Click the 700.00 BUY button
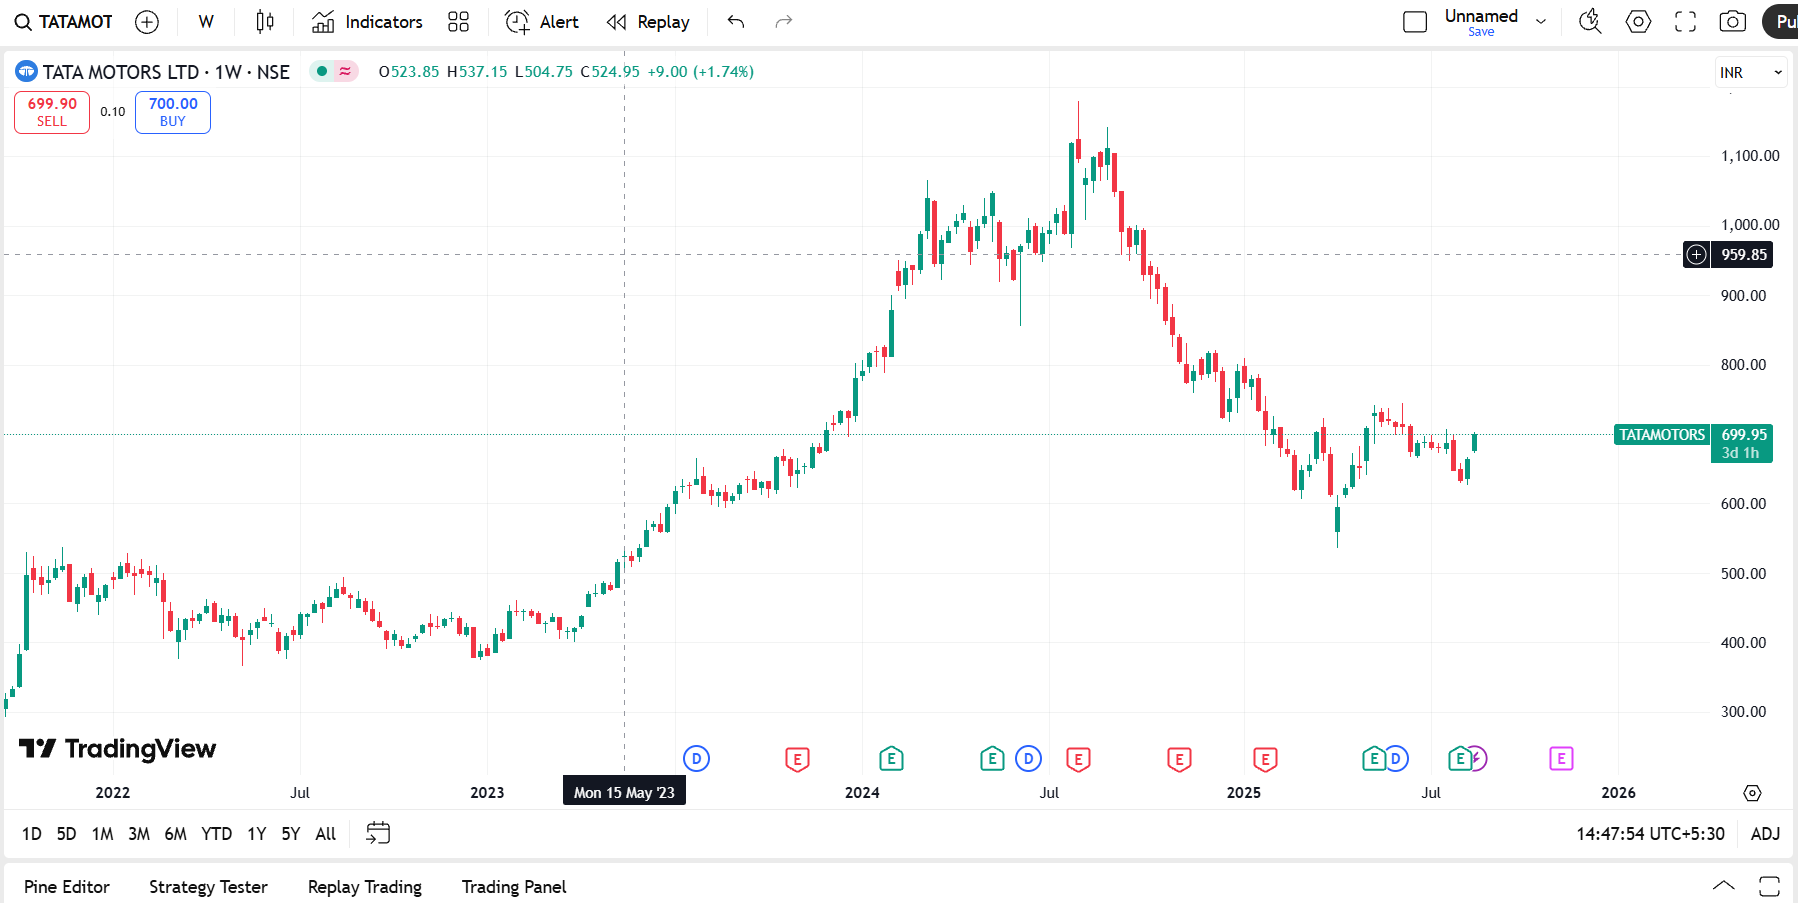Viewport: 1798px width, 903px height. [x=173, y=112]
